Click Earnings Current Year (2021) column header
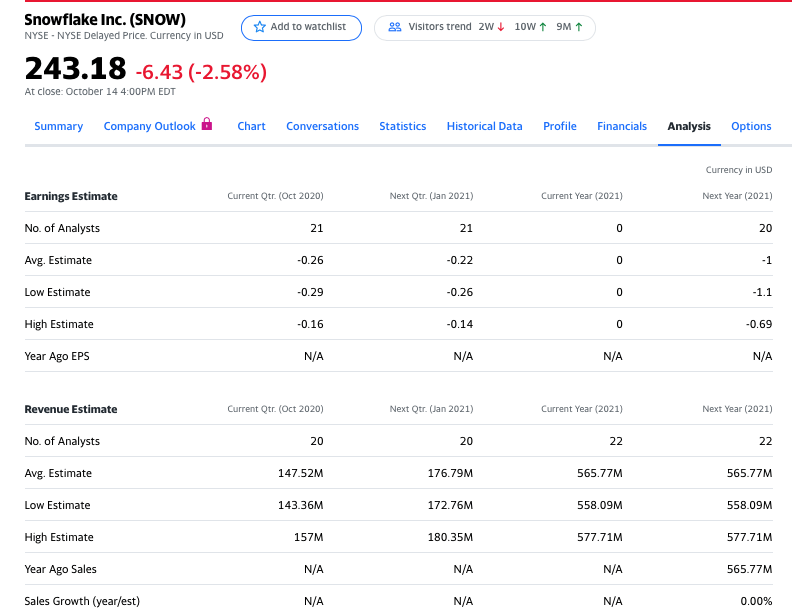 582,196
